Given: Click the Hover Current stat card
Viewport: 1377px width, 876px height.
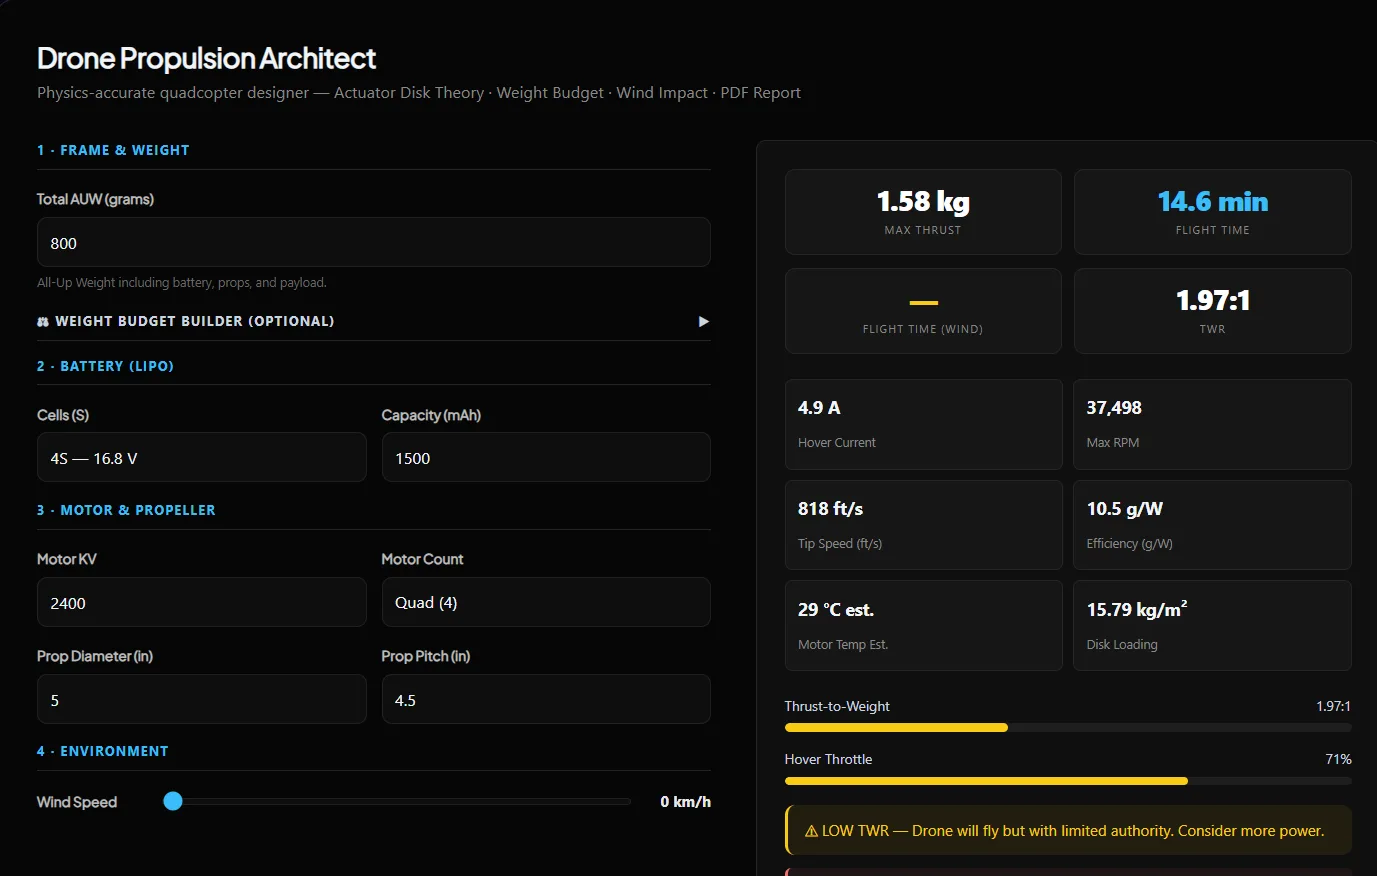Looking at the screenshot, I should 922,424.
